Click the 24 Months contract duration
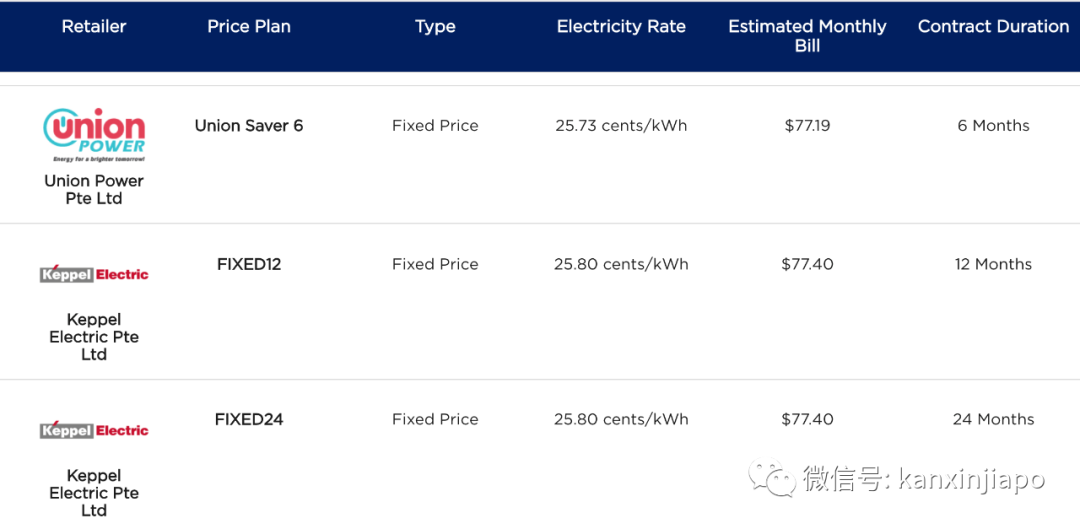Screen dimensions: 1080x529 click(x=993, y=420)
